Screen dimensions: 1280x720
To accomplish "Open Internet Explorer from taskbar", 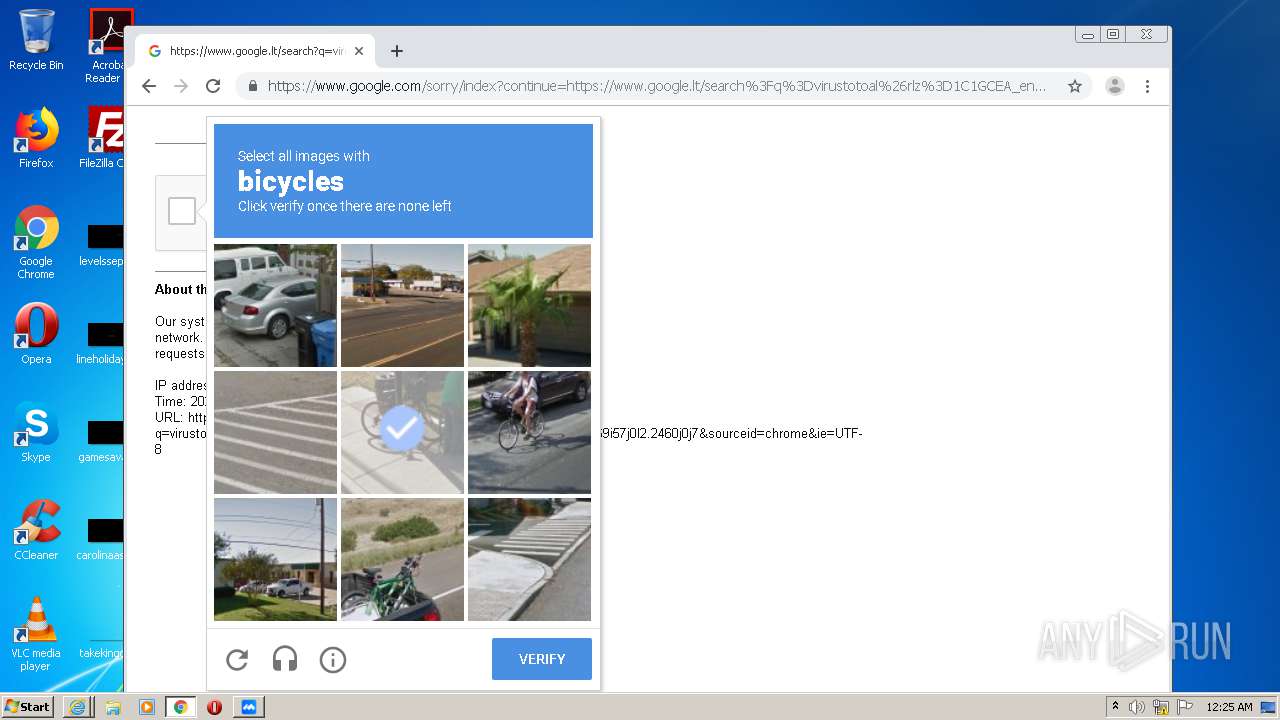I will click(78, 707).
